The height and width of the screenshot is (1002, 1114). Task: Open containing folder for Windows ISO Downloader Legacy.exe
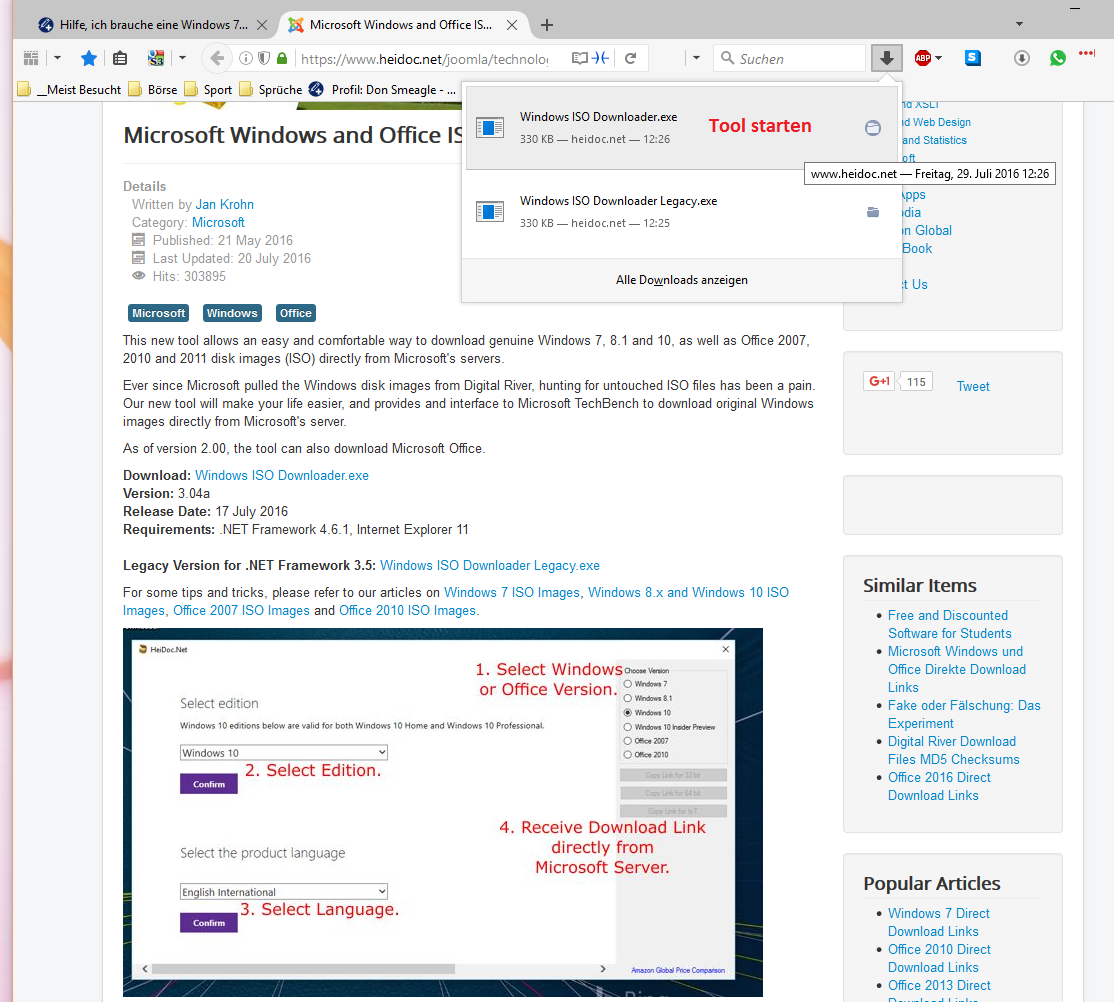[x=873, y=212]
